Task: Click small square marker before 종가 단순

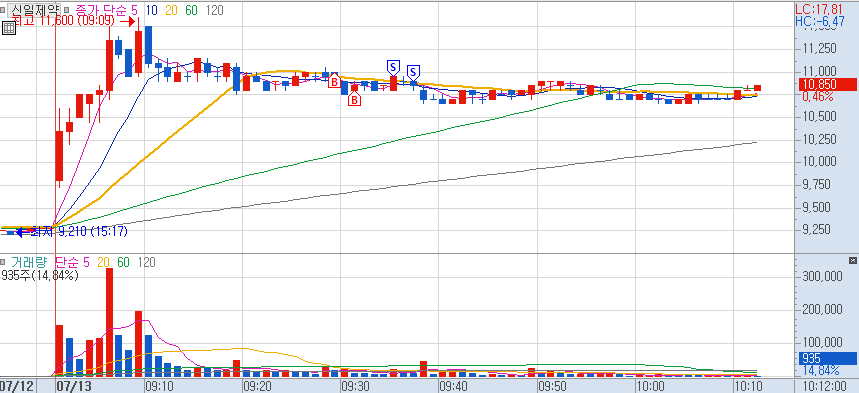Action: (66, 9)
